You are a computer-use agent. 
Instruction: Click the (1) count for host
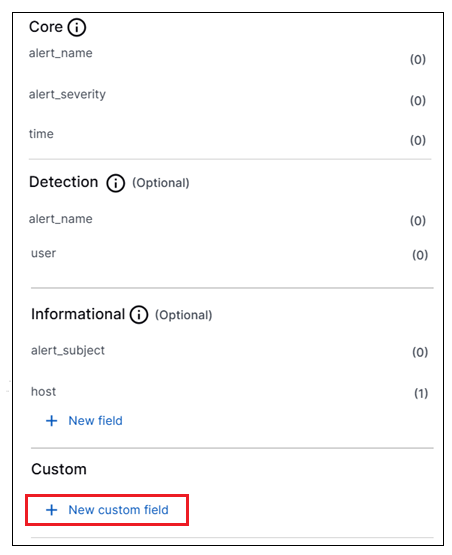pyautogui.click(x=421, y=393)
